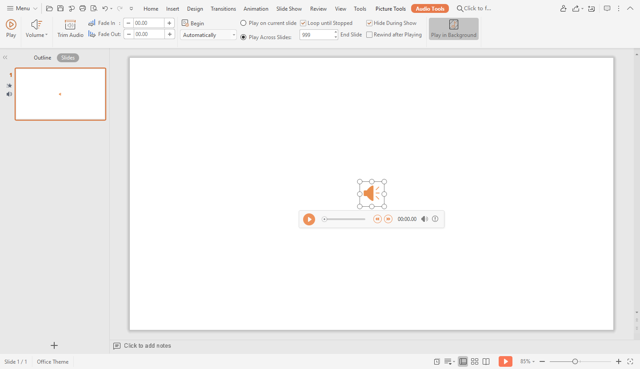This screenshot has width=640, height=369.
Task: Add a new slide with the plus button
Action: coord(54,346)
